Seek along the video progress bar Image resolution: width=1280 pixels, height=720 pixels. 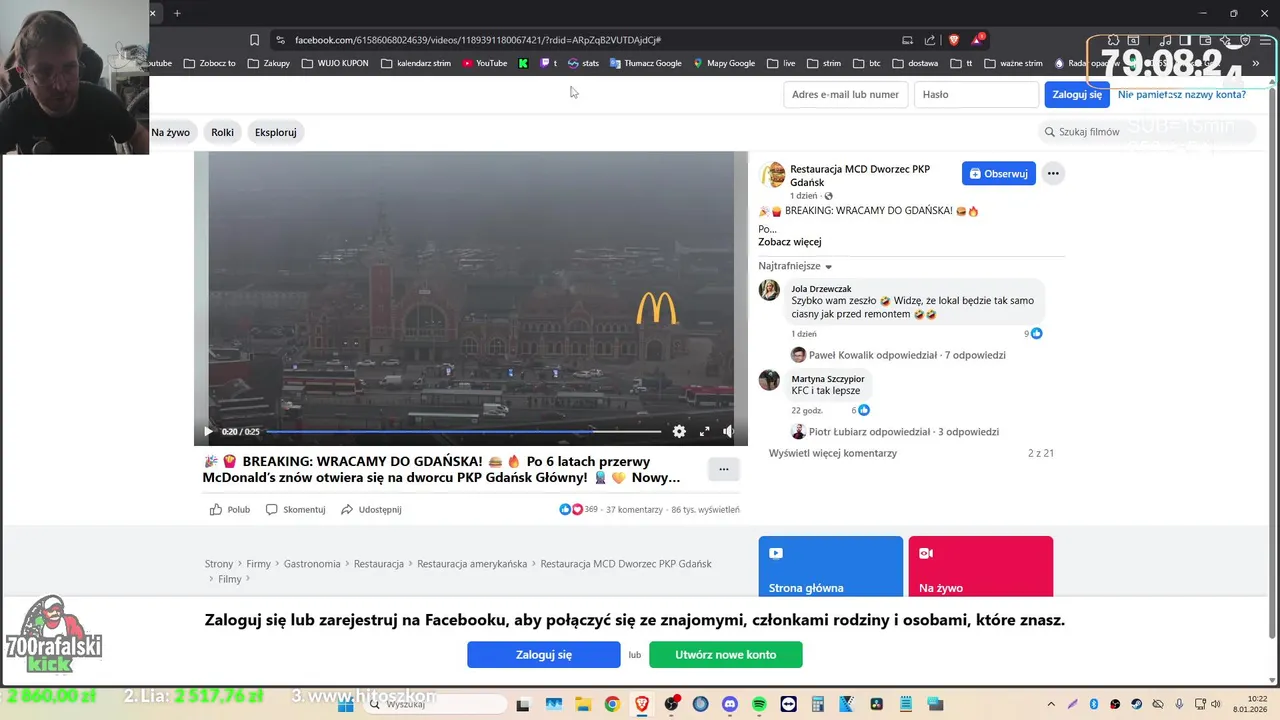[x=463, y=432]
